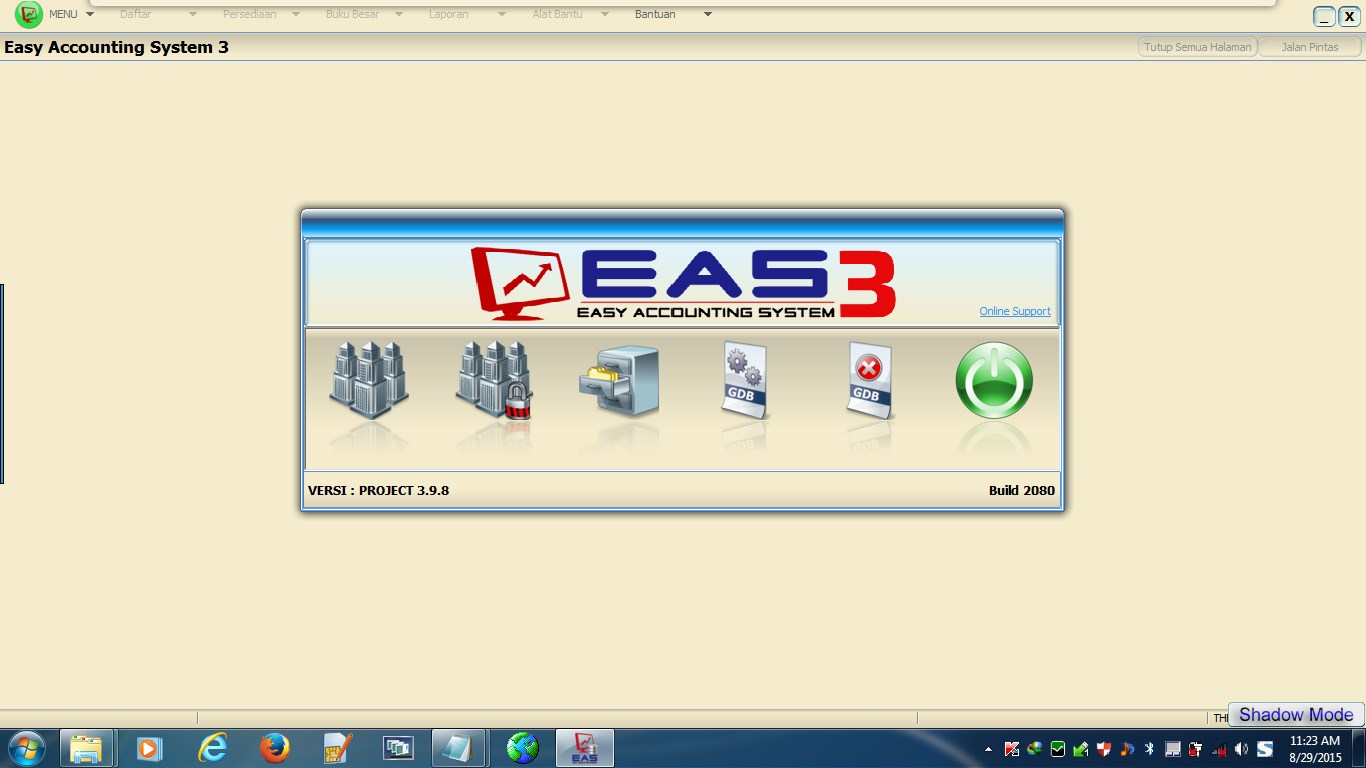The width and height of the screenshot is (1366, 768).
Task: Show hidden system tray icons
Action: (989, 749)
